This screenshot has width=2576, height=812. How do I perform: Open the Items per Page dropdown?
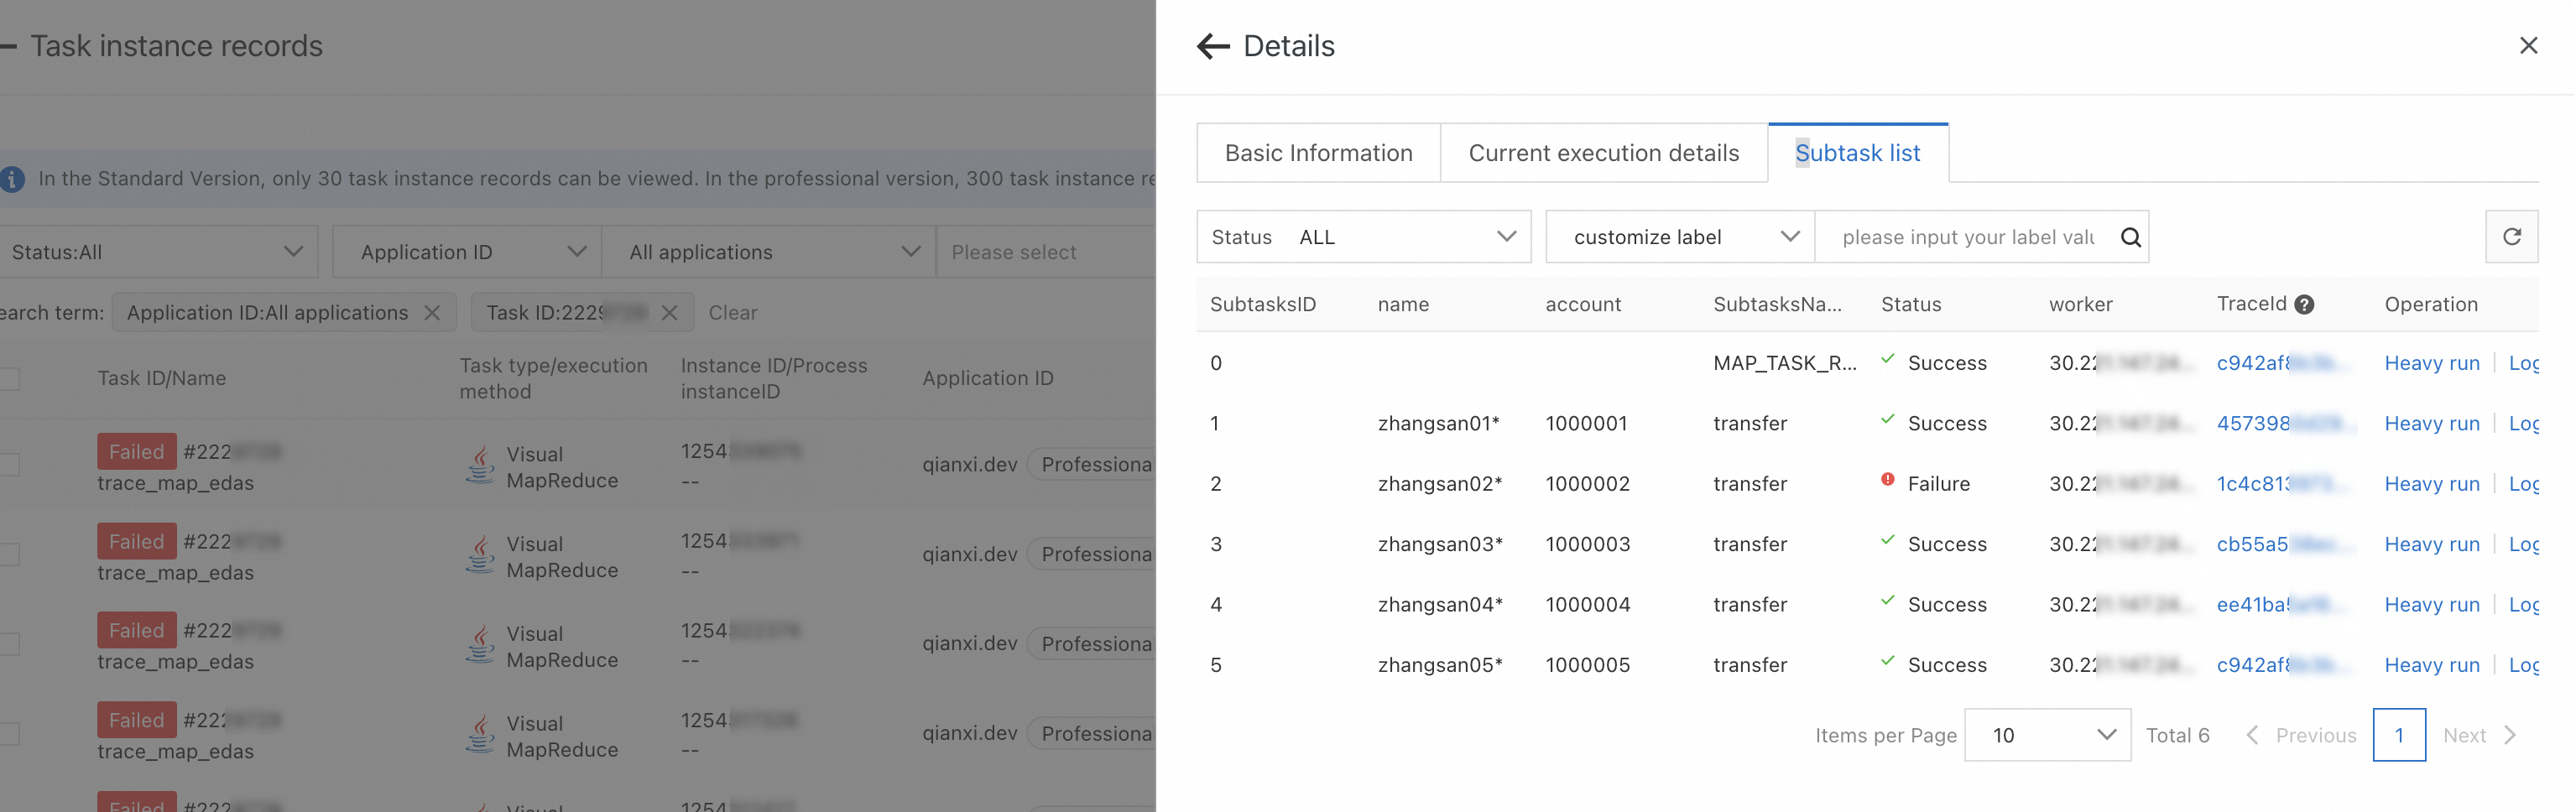[2047, 736]
